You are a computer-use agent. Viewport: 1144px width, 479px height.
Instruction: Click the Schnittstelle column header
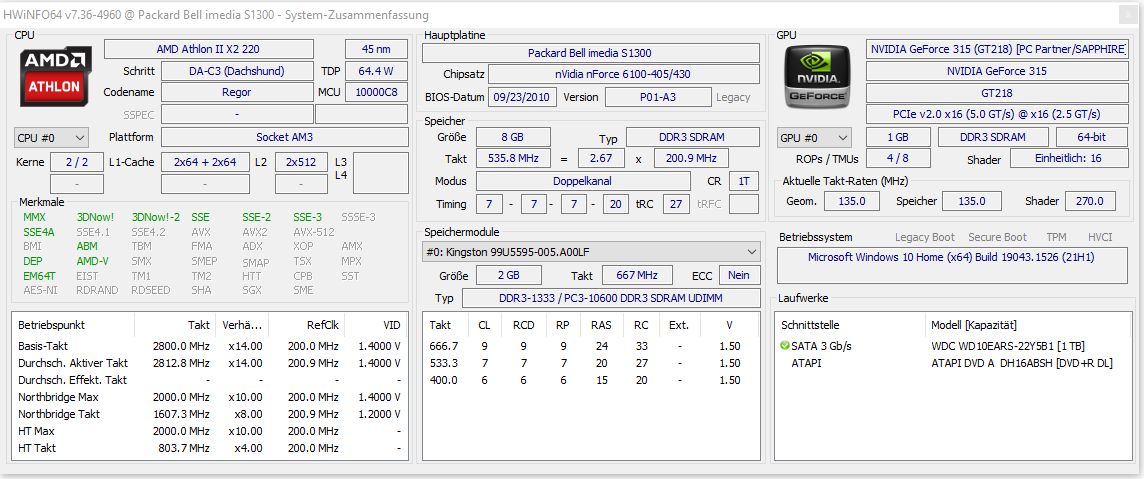coord(851,325)
